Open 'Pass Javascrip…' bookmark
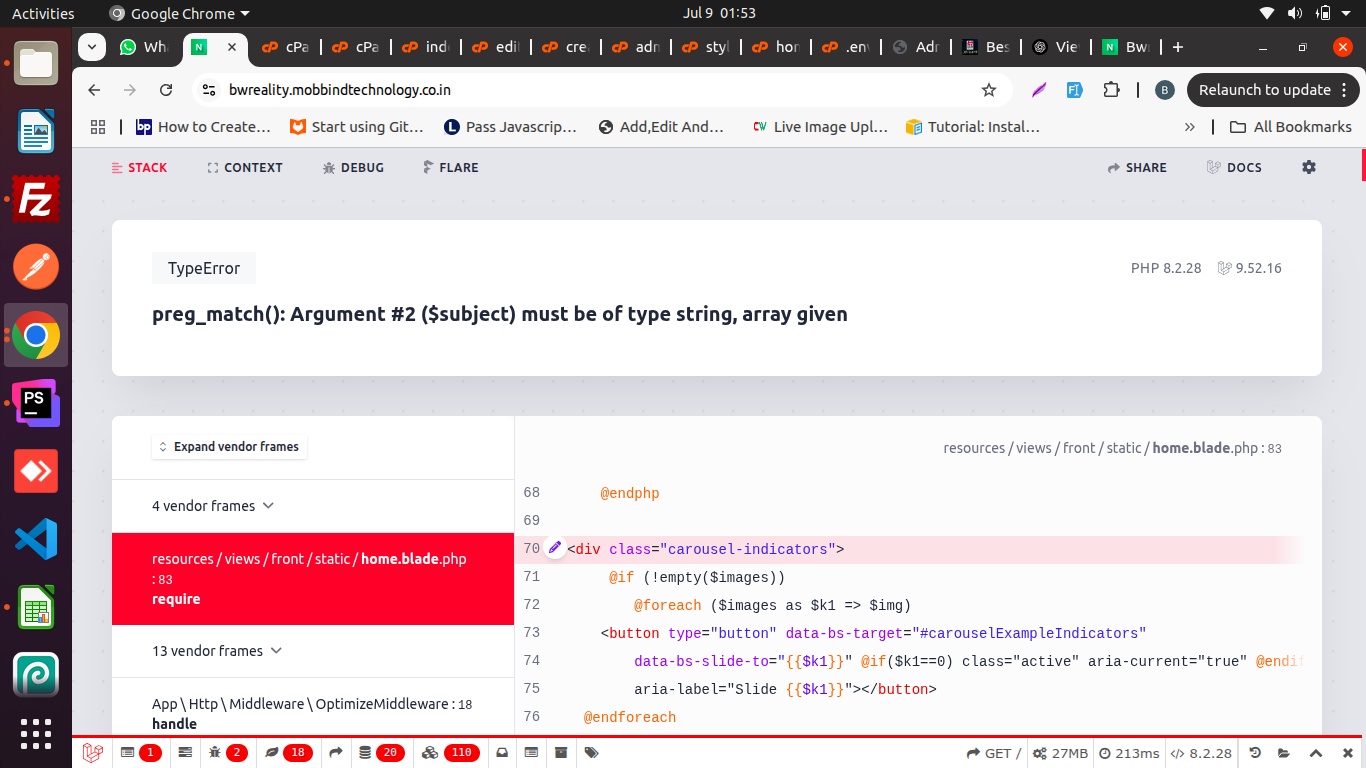This screenshot has width=1366, height=768. (510, 127)
